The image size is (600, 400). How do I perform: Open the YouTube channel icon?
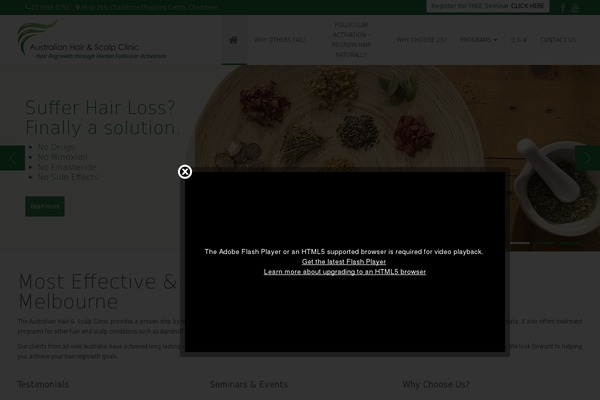tap(575, 8)
